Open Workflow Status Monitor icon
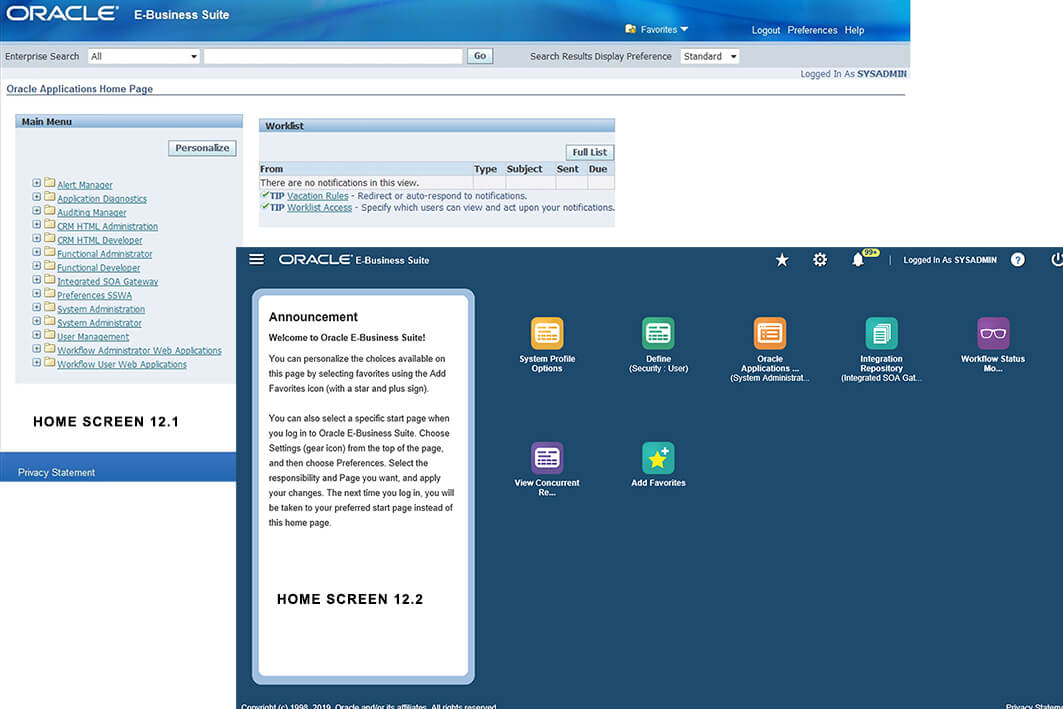Image resolution: width=1063 pixels, height=709 pixels. pos(992,333)
